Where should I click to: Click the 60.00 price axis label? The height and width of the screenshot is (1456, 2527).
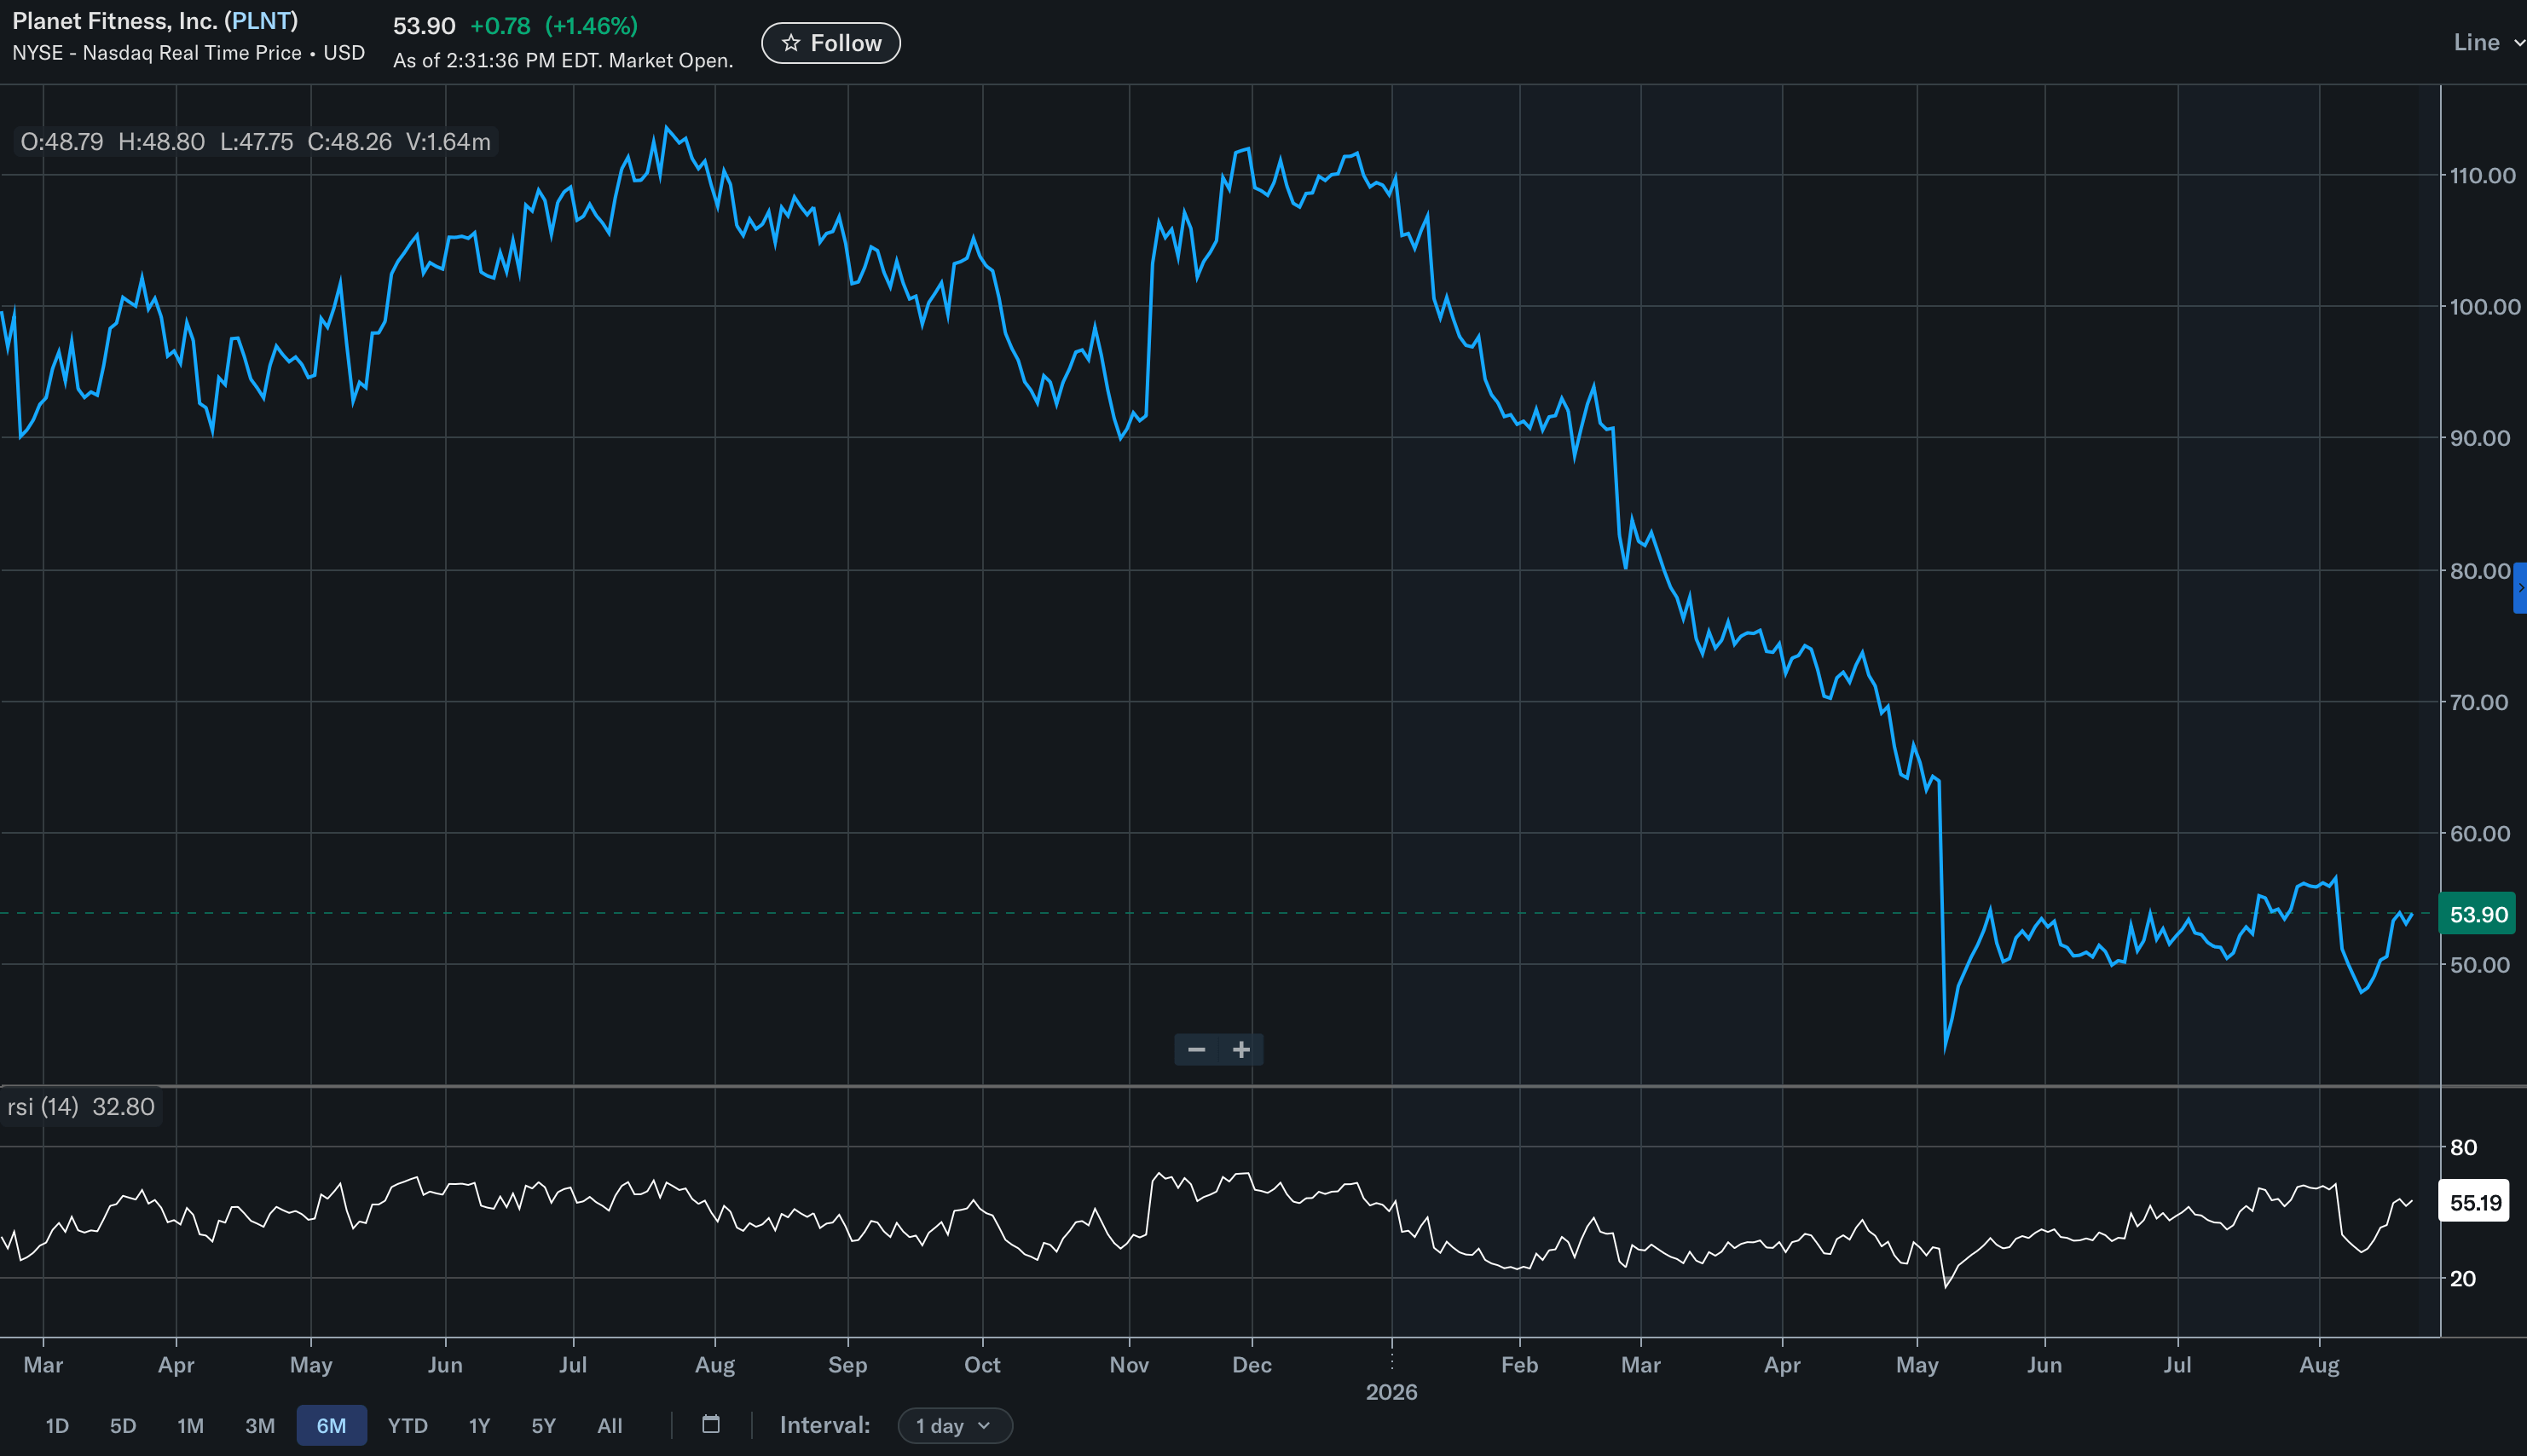2480,834
